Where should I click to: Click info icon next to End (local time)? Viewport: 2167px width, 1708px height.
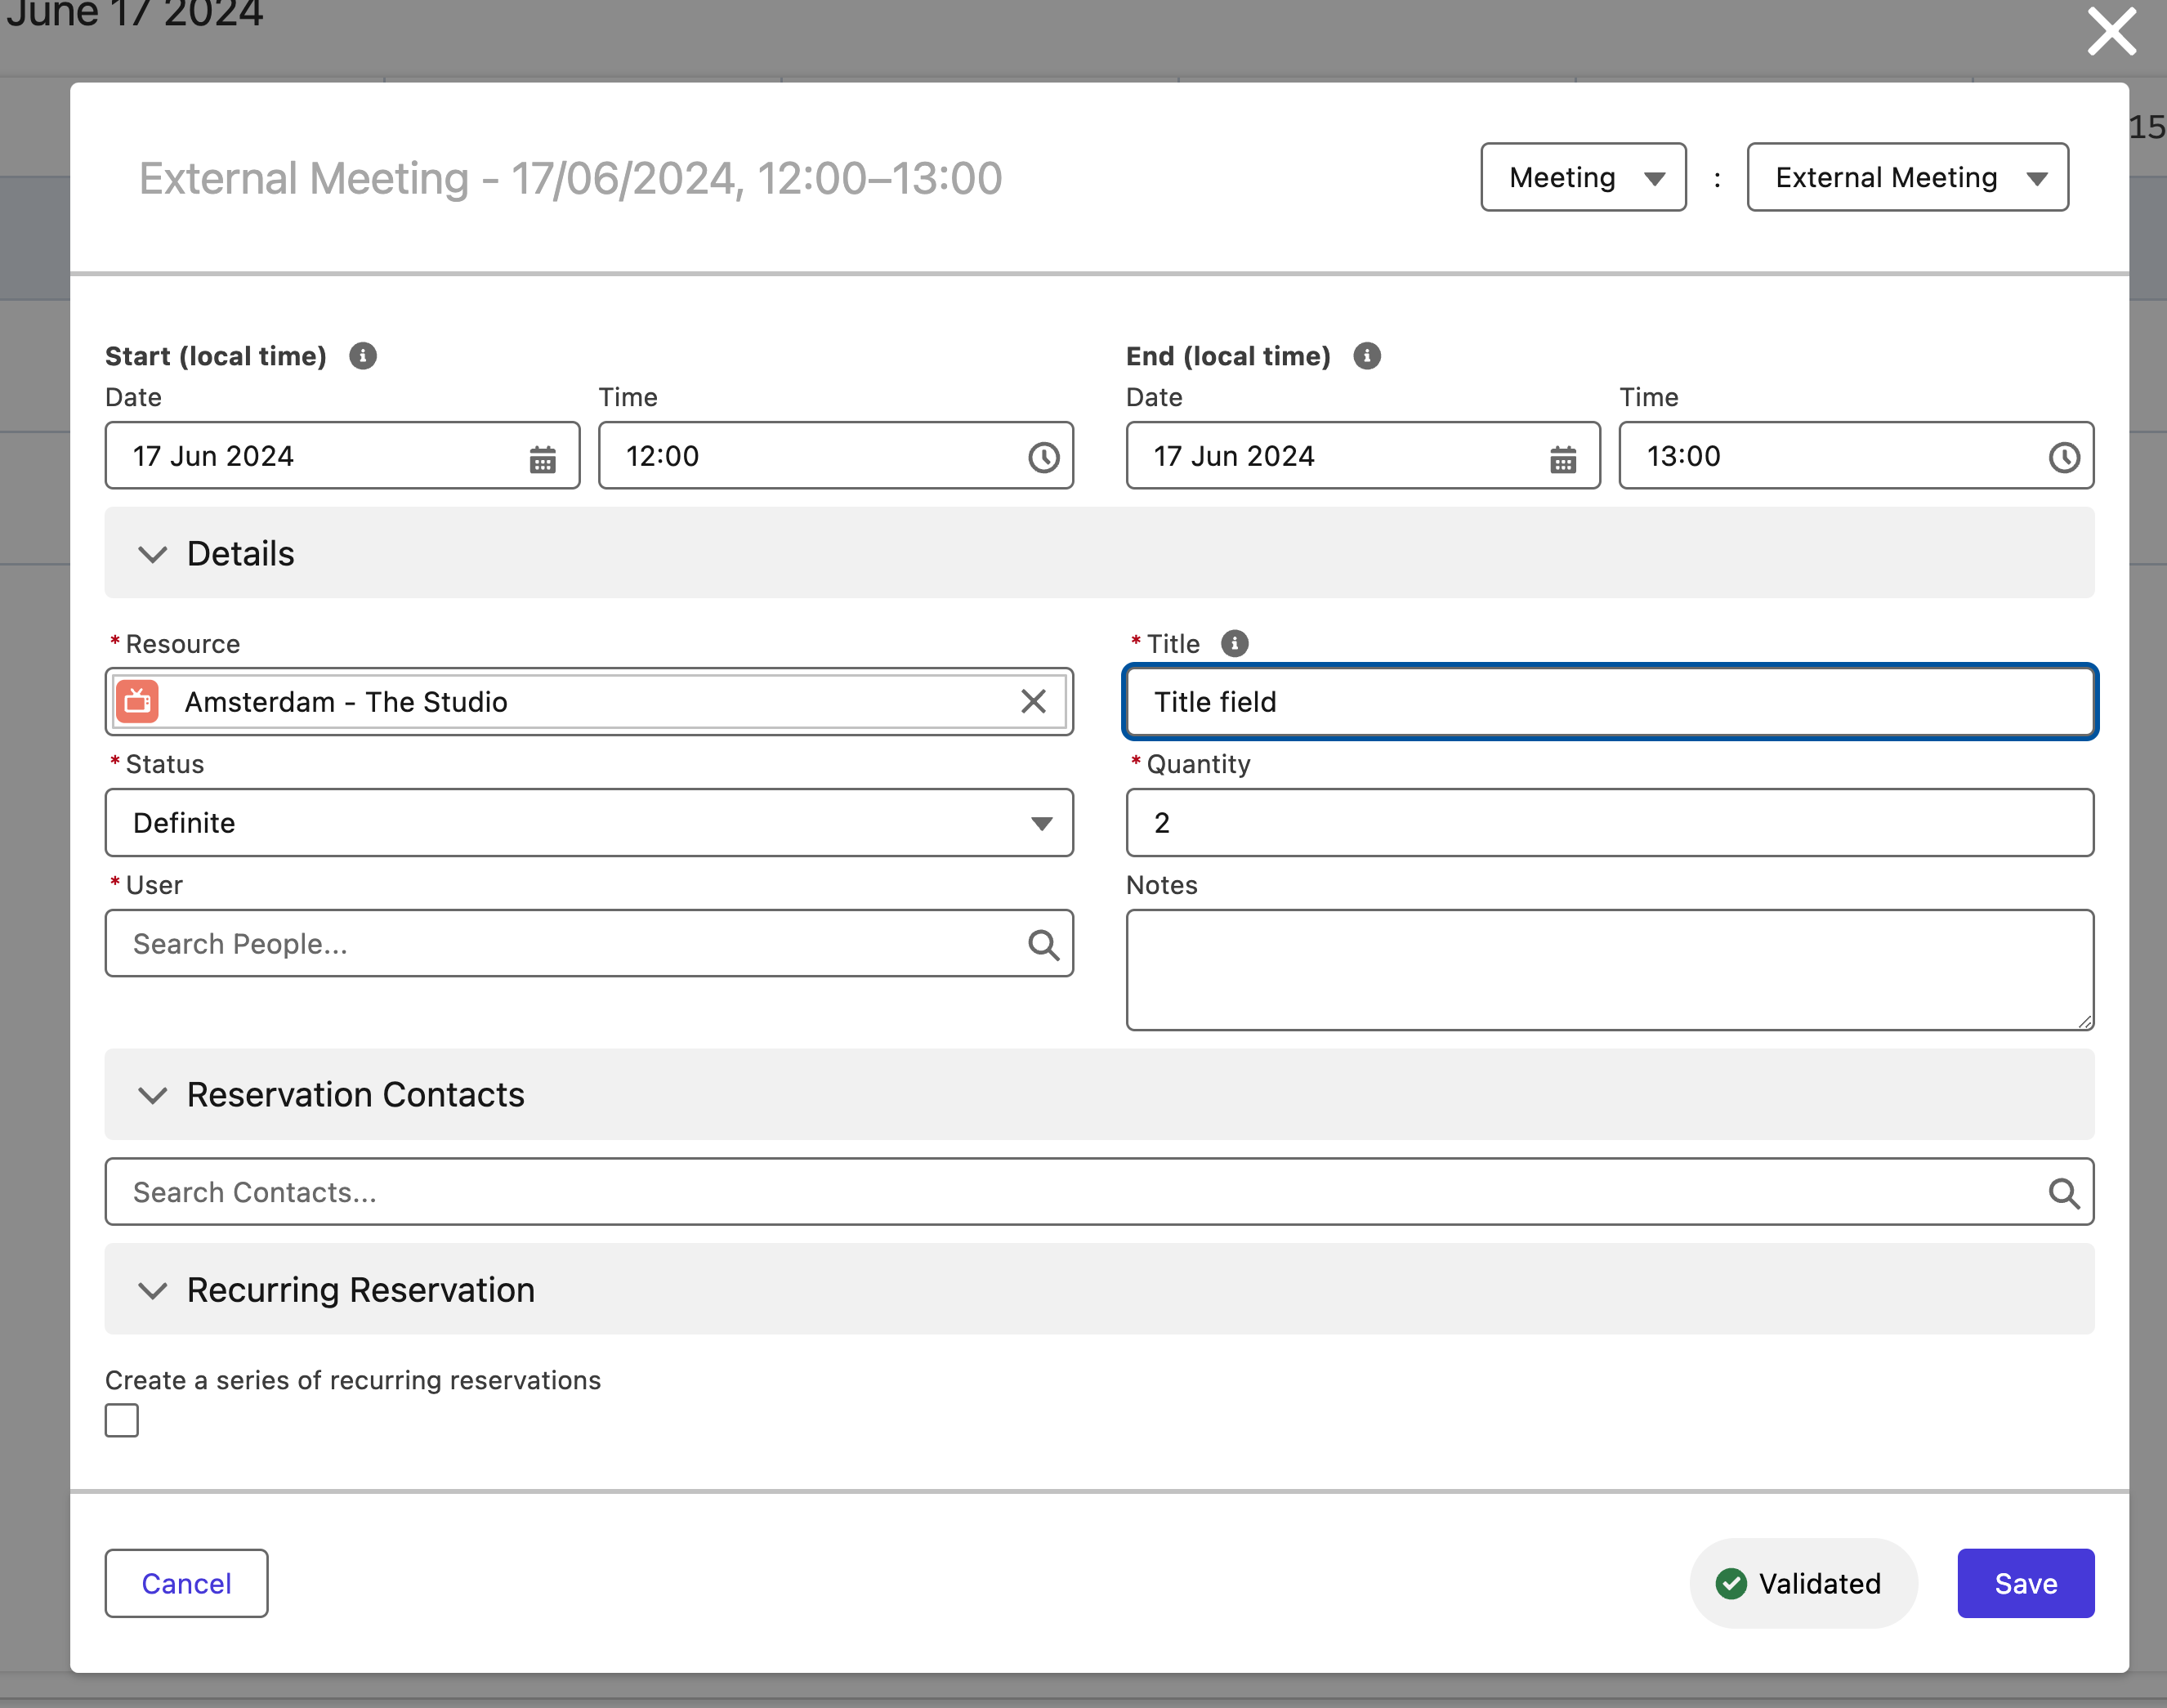click(1367, 356)
